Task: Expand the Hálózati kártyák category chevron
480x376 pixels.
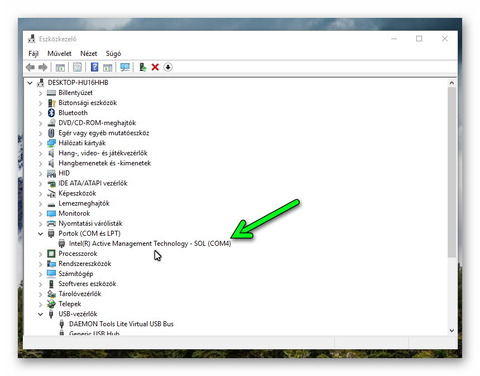Action: (40, 143)
